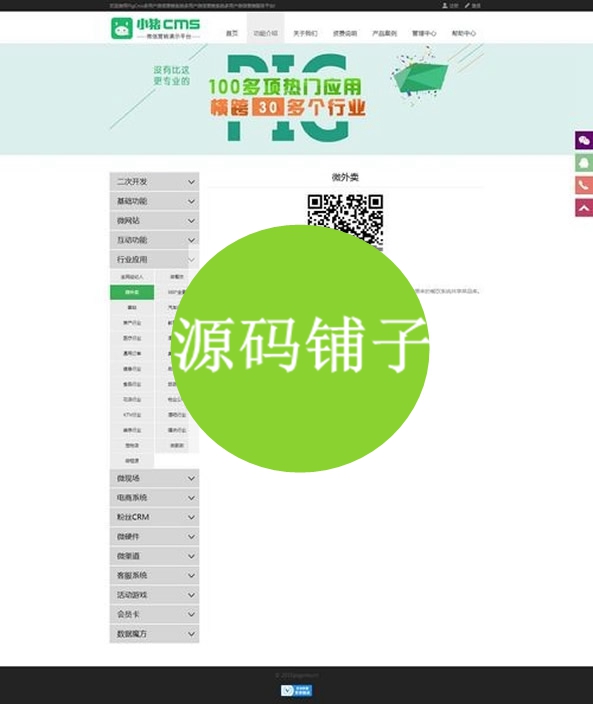The width and height of the screenshot is (593, 704).
Task: Click the 小猪CMS pig logo
Action: click(155, 28)
